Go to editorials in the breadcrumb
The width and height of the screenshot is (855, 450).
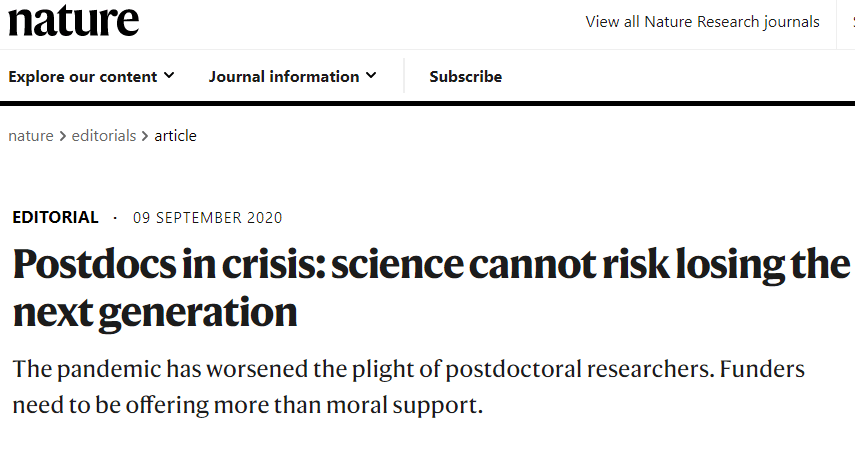(x=104, y=135)
